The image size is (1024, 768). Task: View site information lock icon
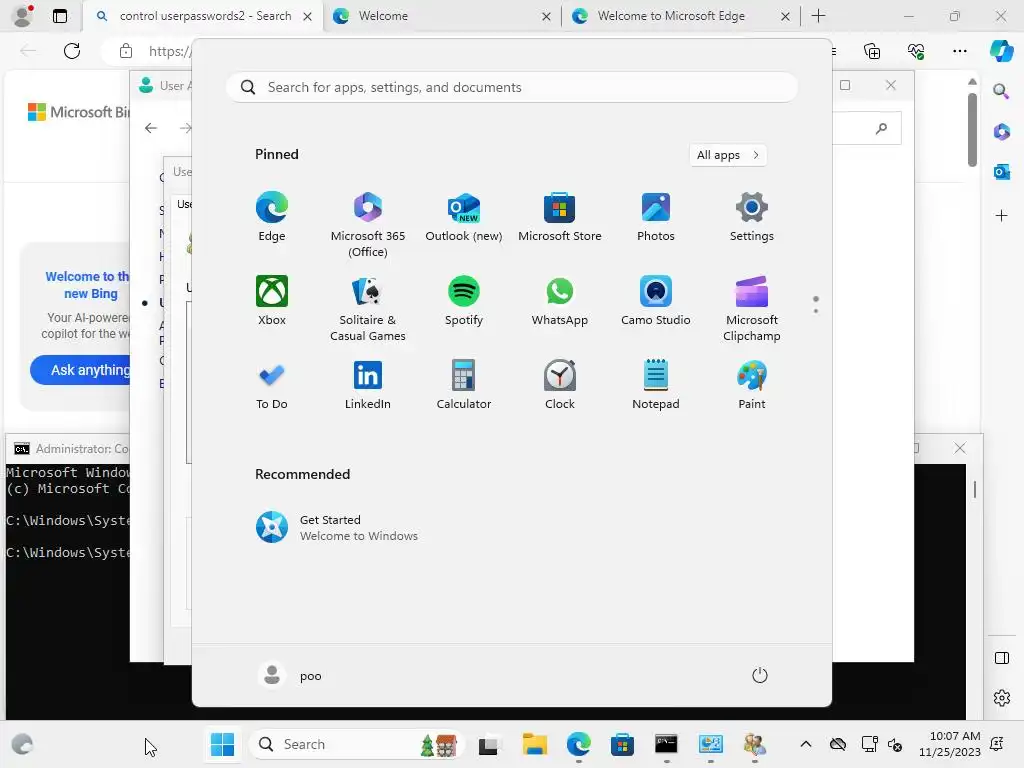point(126,51)
